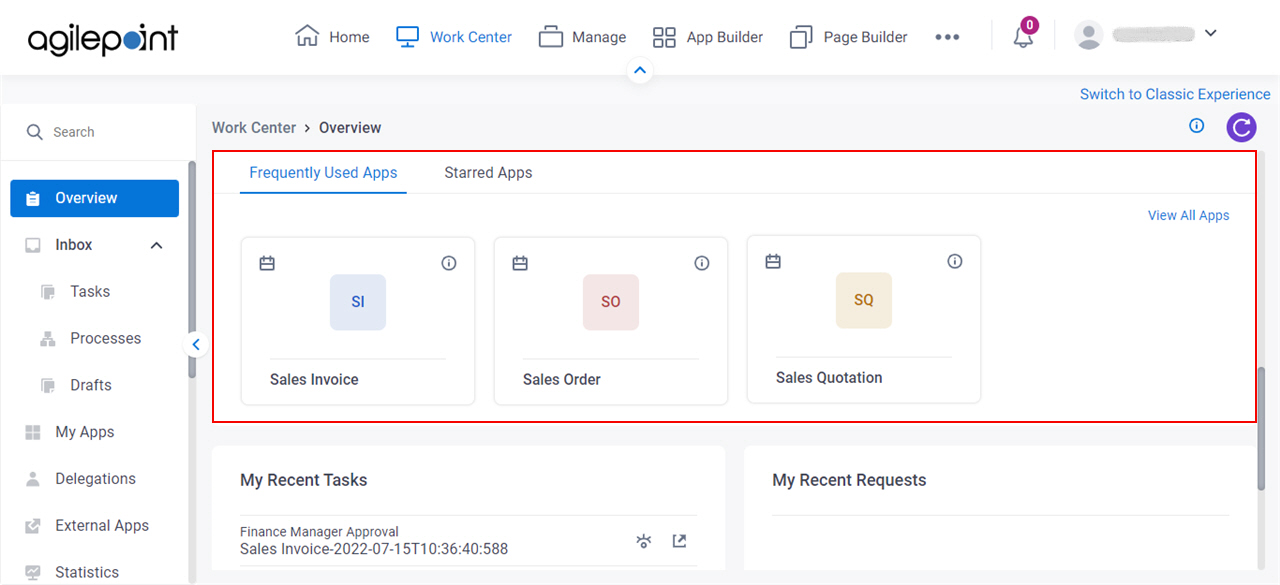Click the AgilePoint logo
The height and width of the screenshot is (585, 1280).
click(102, 38)
